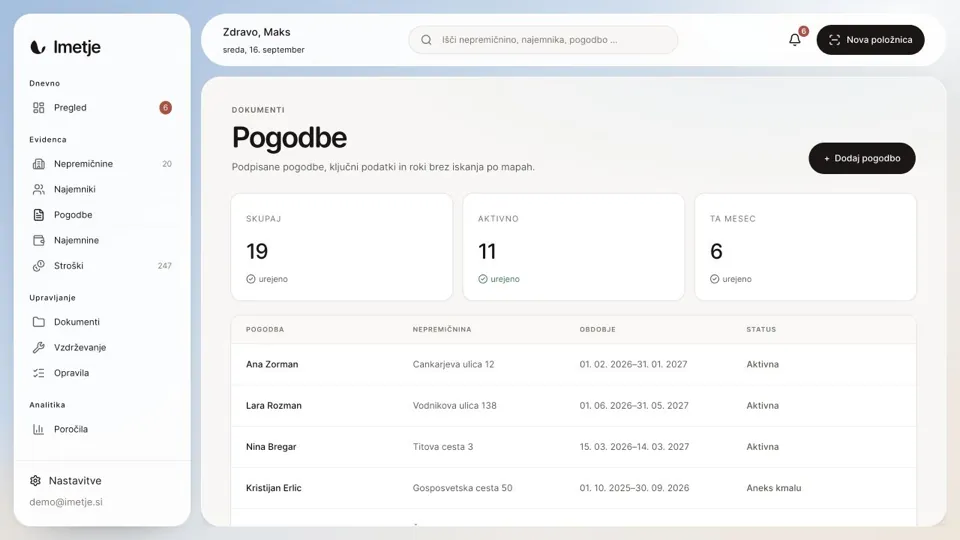Click the Stroški coins icon
This screenshot has width=960, height=540.
[x=39, y=266]
